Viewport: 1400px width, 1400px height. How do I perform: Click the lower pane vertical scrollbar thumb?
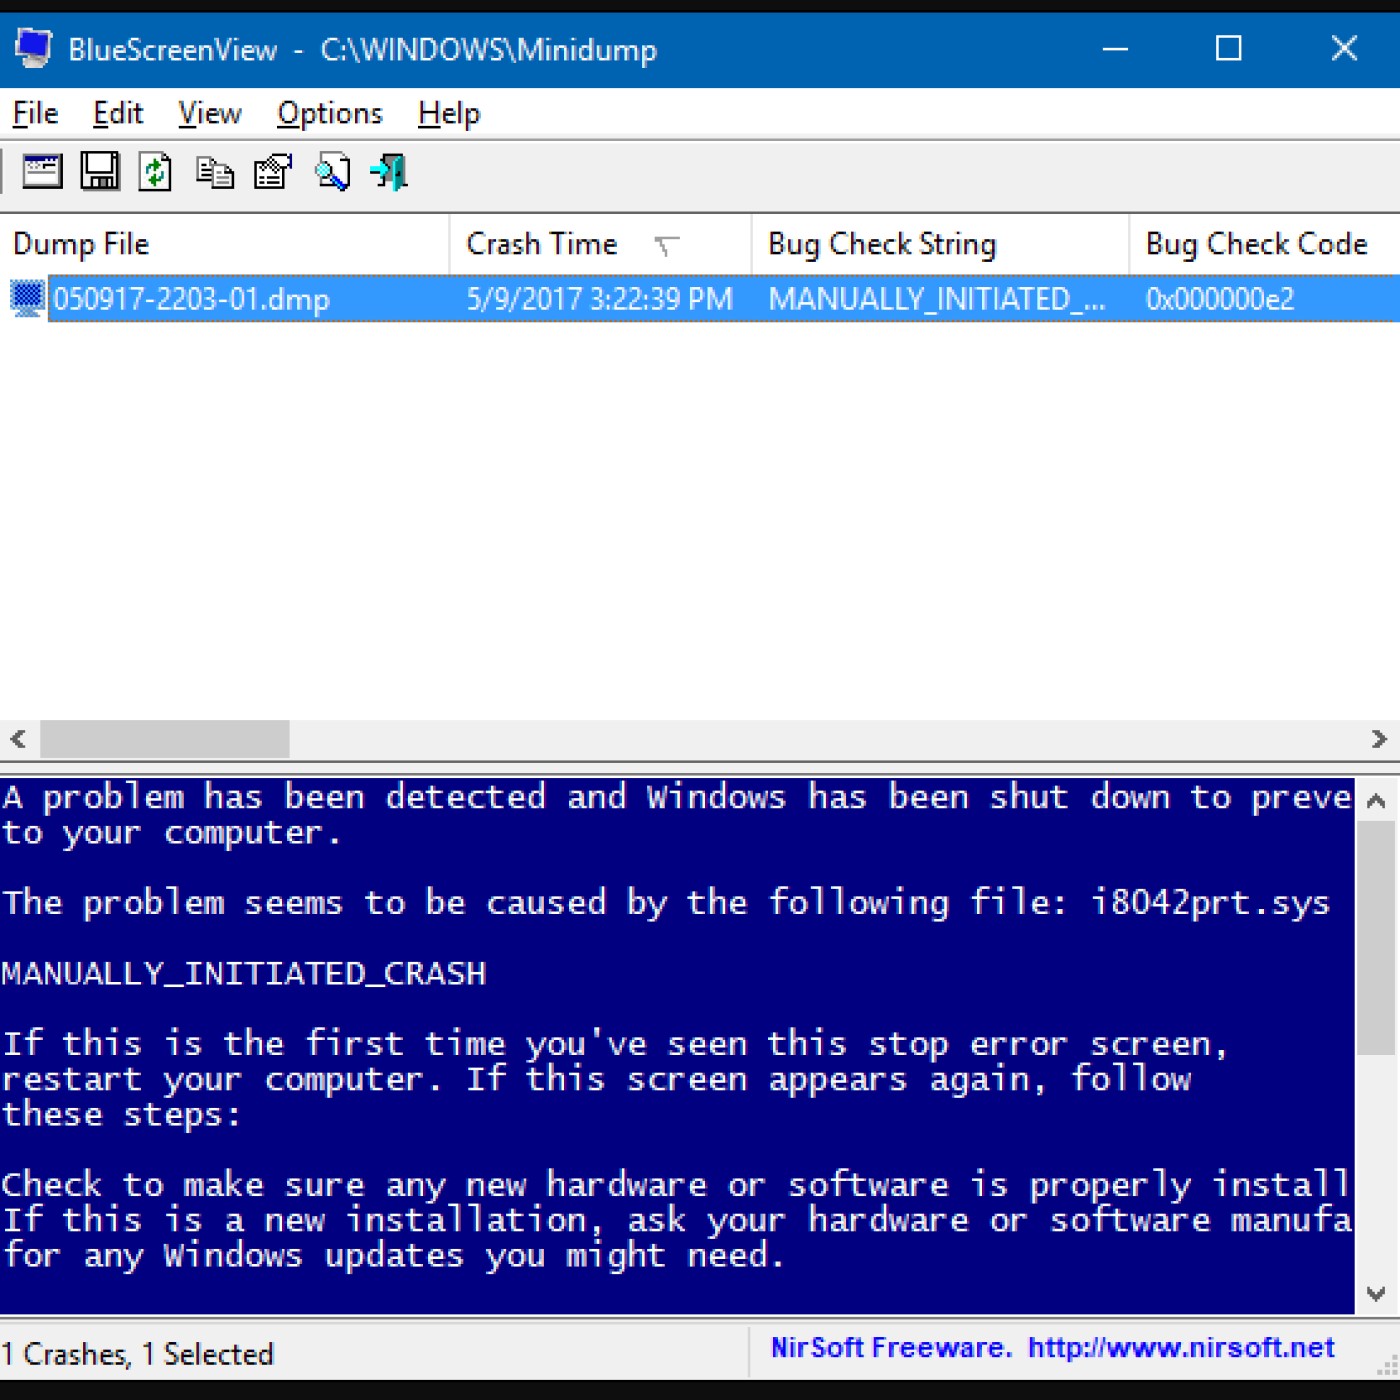point(1376,938)
